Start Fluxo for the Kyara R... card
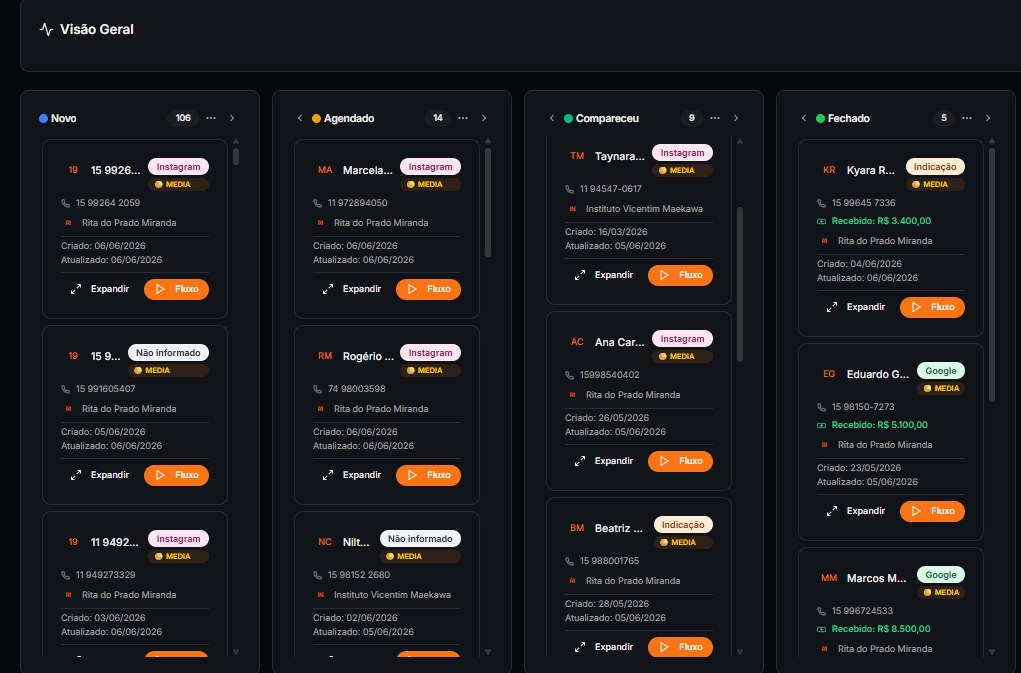This screenshot has height=673, width=1021. [x=932, y=307]
